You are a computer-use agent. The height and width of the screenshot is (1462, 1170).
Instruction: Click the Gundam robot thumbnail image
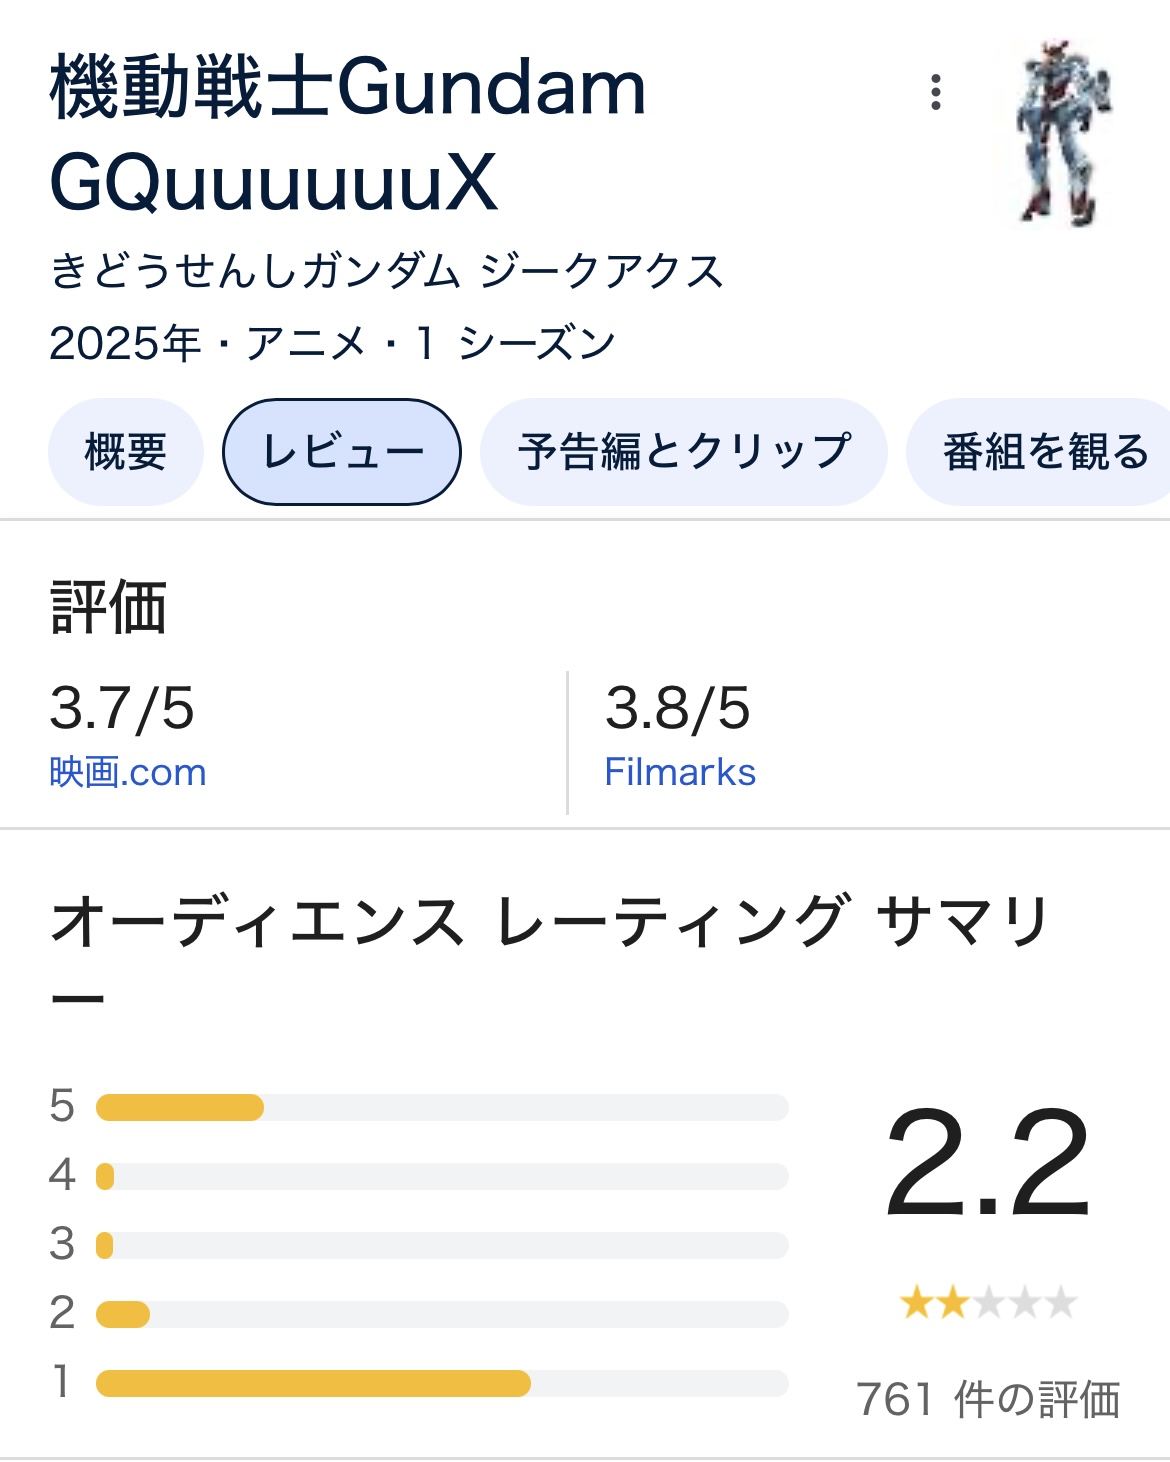click(1064, 133)
